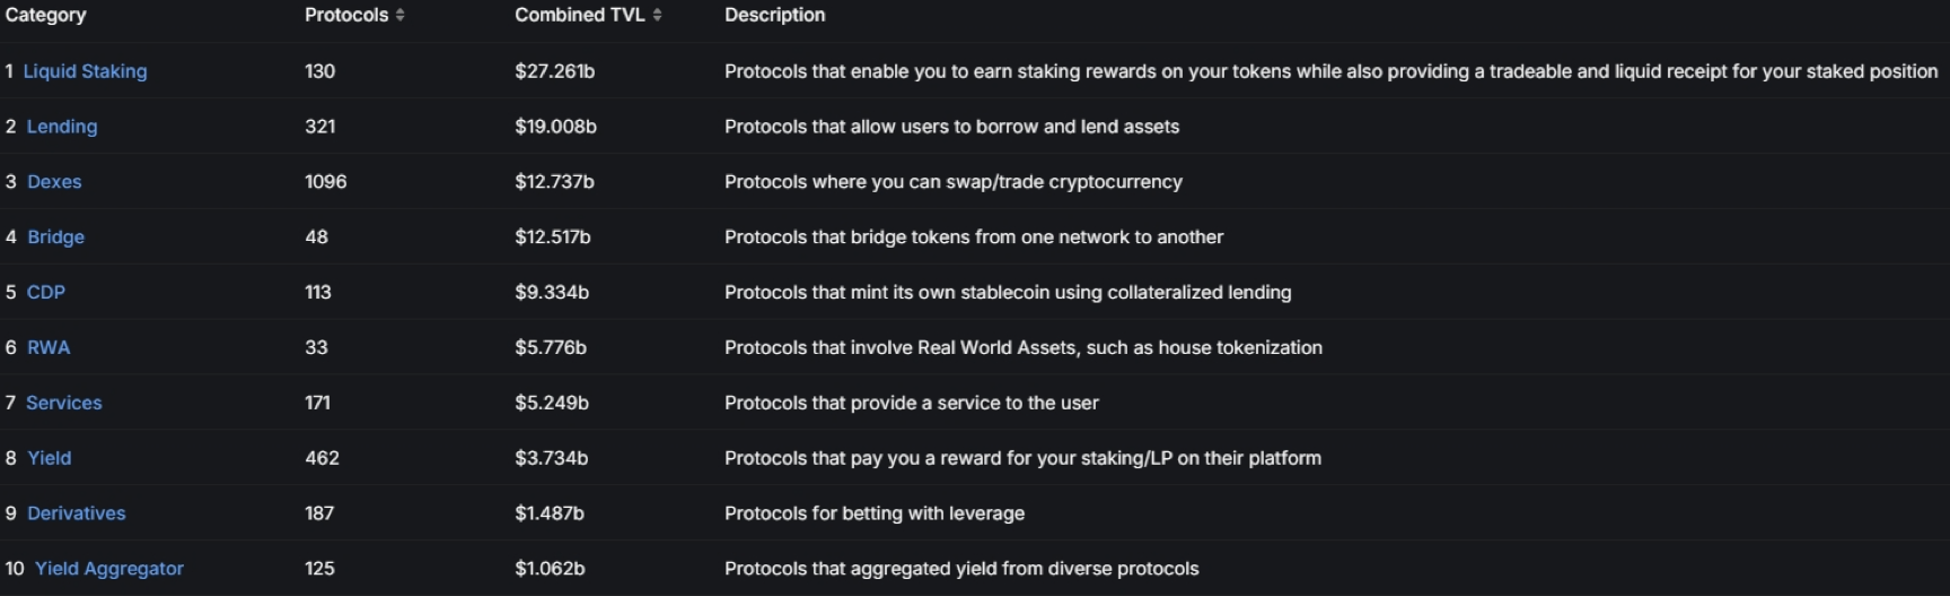Go to the Dexes category
The image size is (1958, 600).
pos(54,182)
